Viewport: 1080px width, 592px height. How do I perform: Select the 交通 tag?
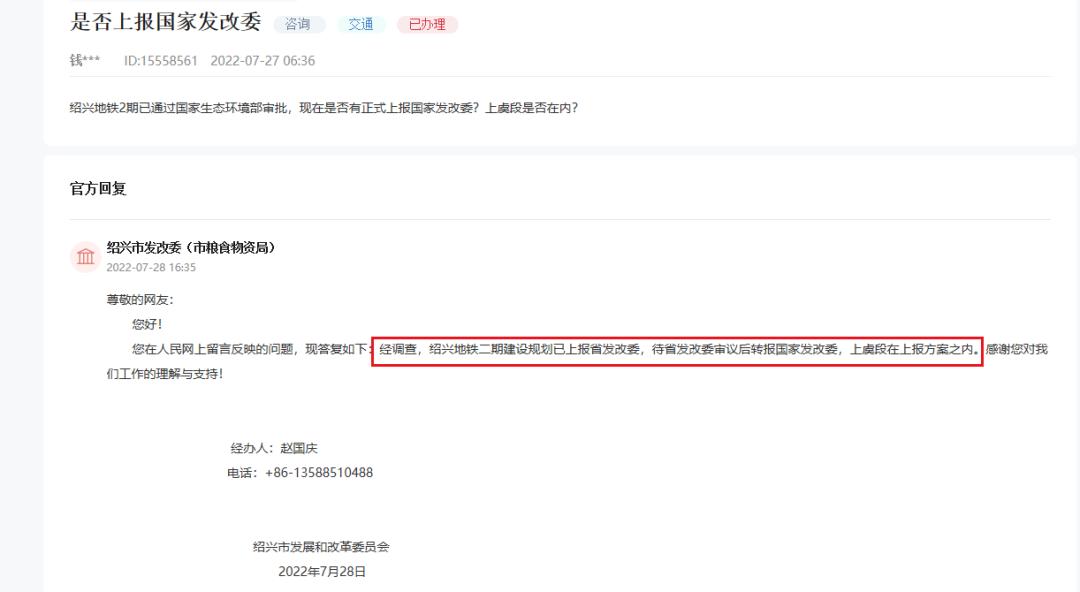[360, 24]
